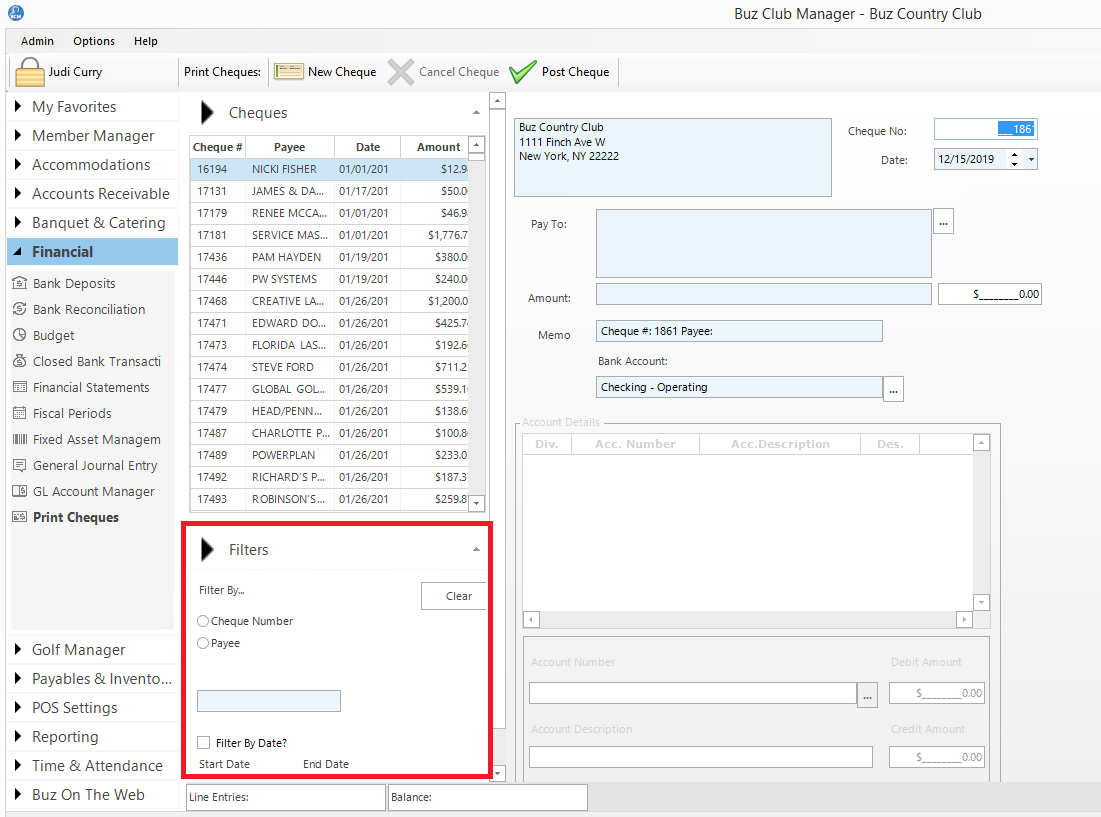The height and width of the screenshot is (817, 1101).
Task: Click the Pay To browse ellipsis button
Action: 943,222
